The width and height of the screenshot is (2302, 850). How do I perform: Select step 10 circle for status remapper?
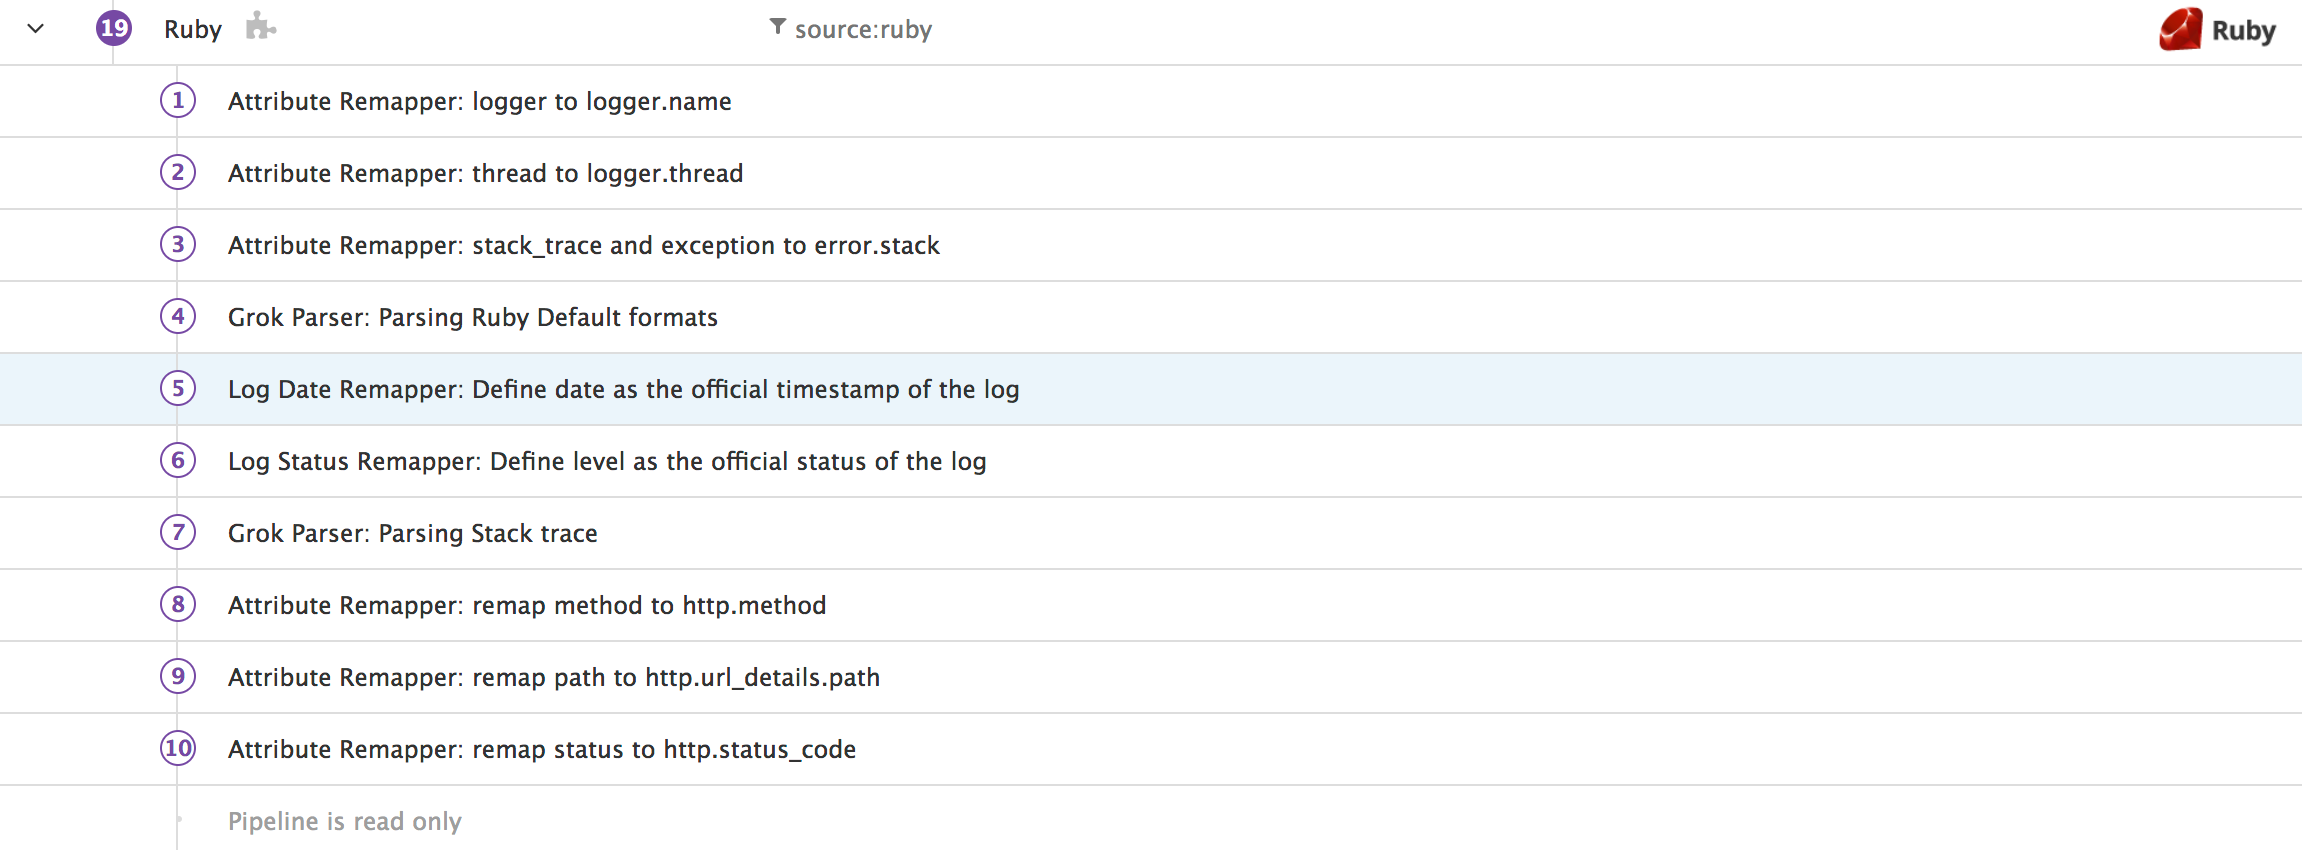(x=177, y=748)
